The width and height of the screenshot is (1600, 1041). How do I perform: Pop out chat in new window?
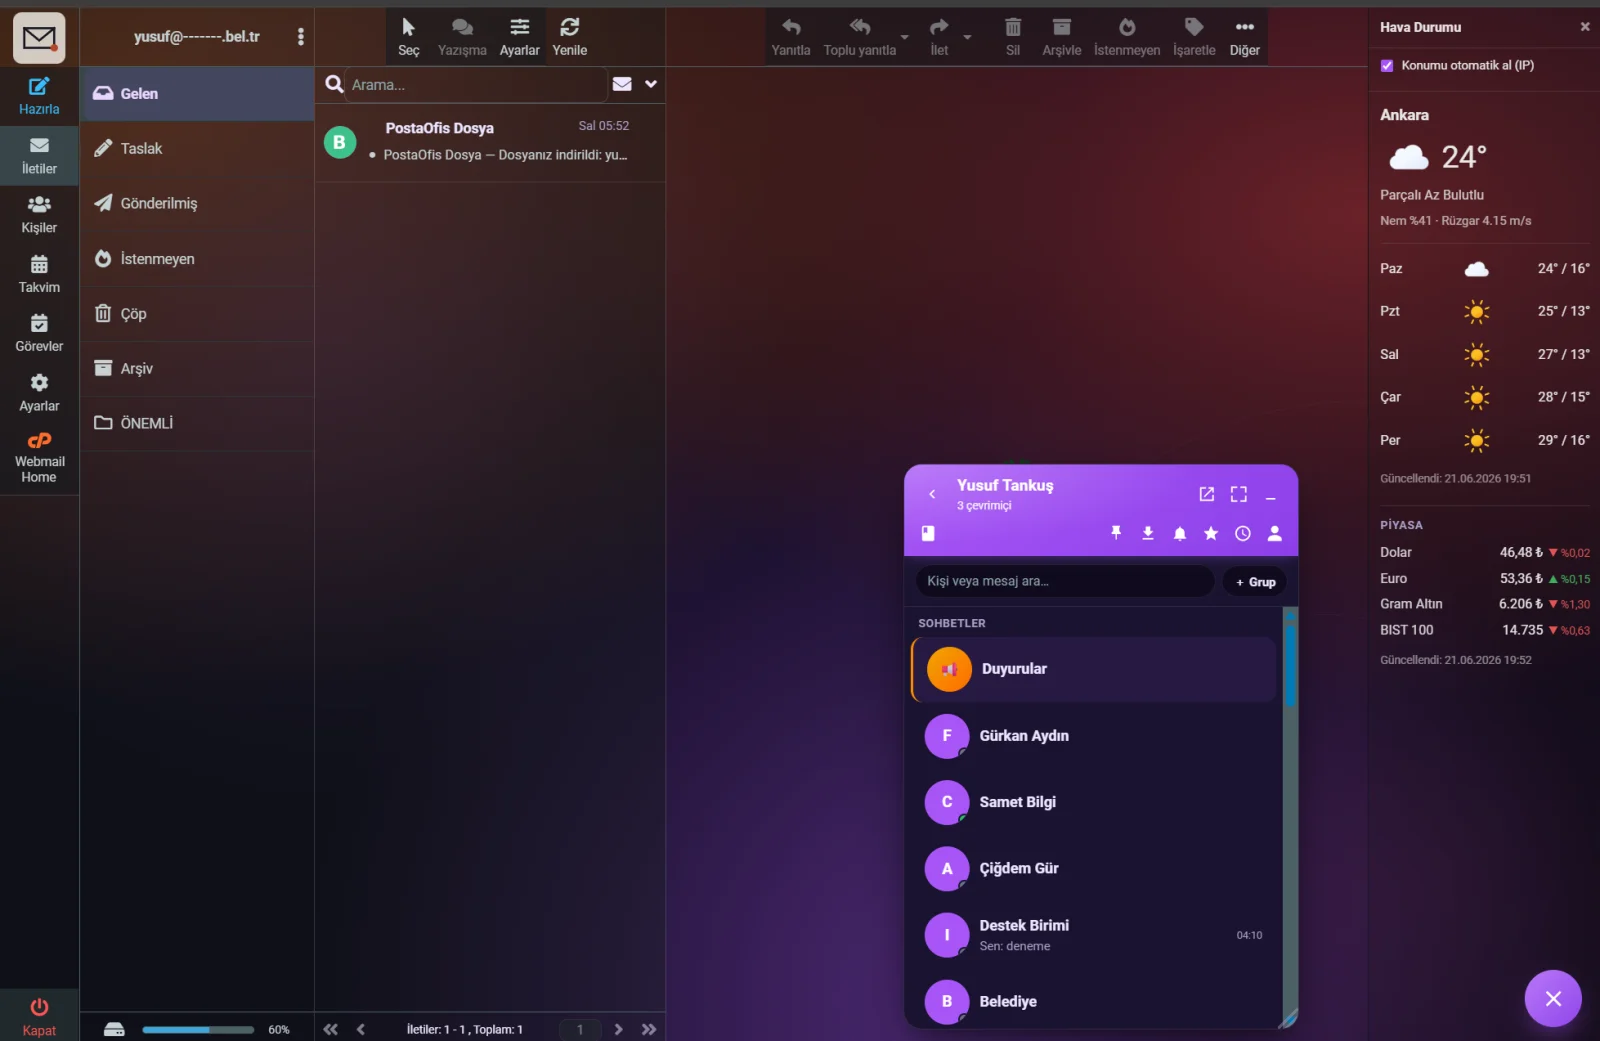coord(1207,494)
